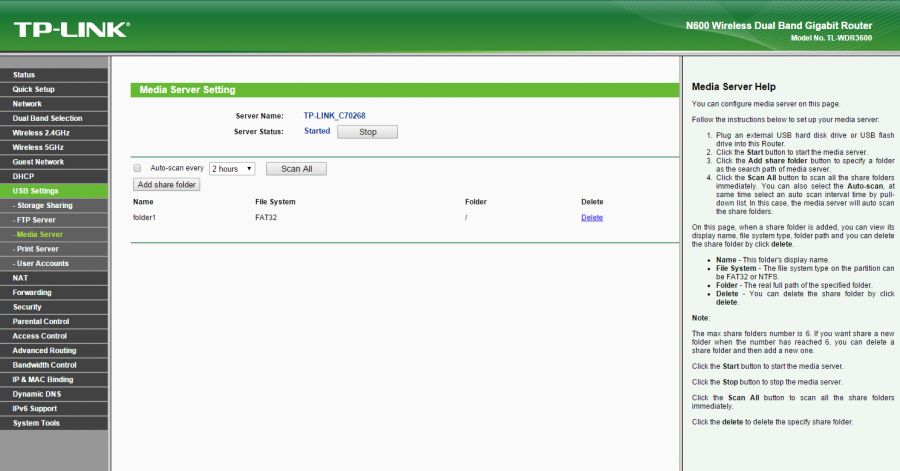Open Wireless 2.4GHz settings
The height and width of the screenshot is (471, 900).
coord(41,133)
